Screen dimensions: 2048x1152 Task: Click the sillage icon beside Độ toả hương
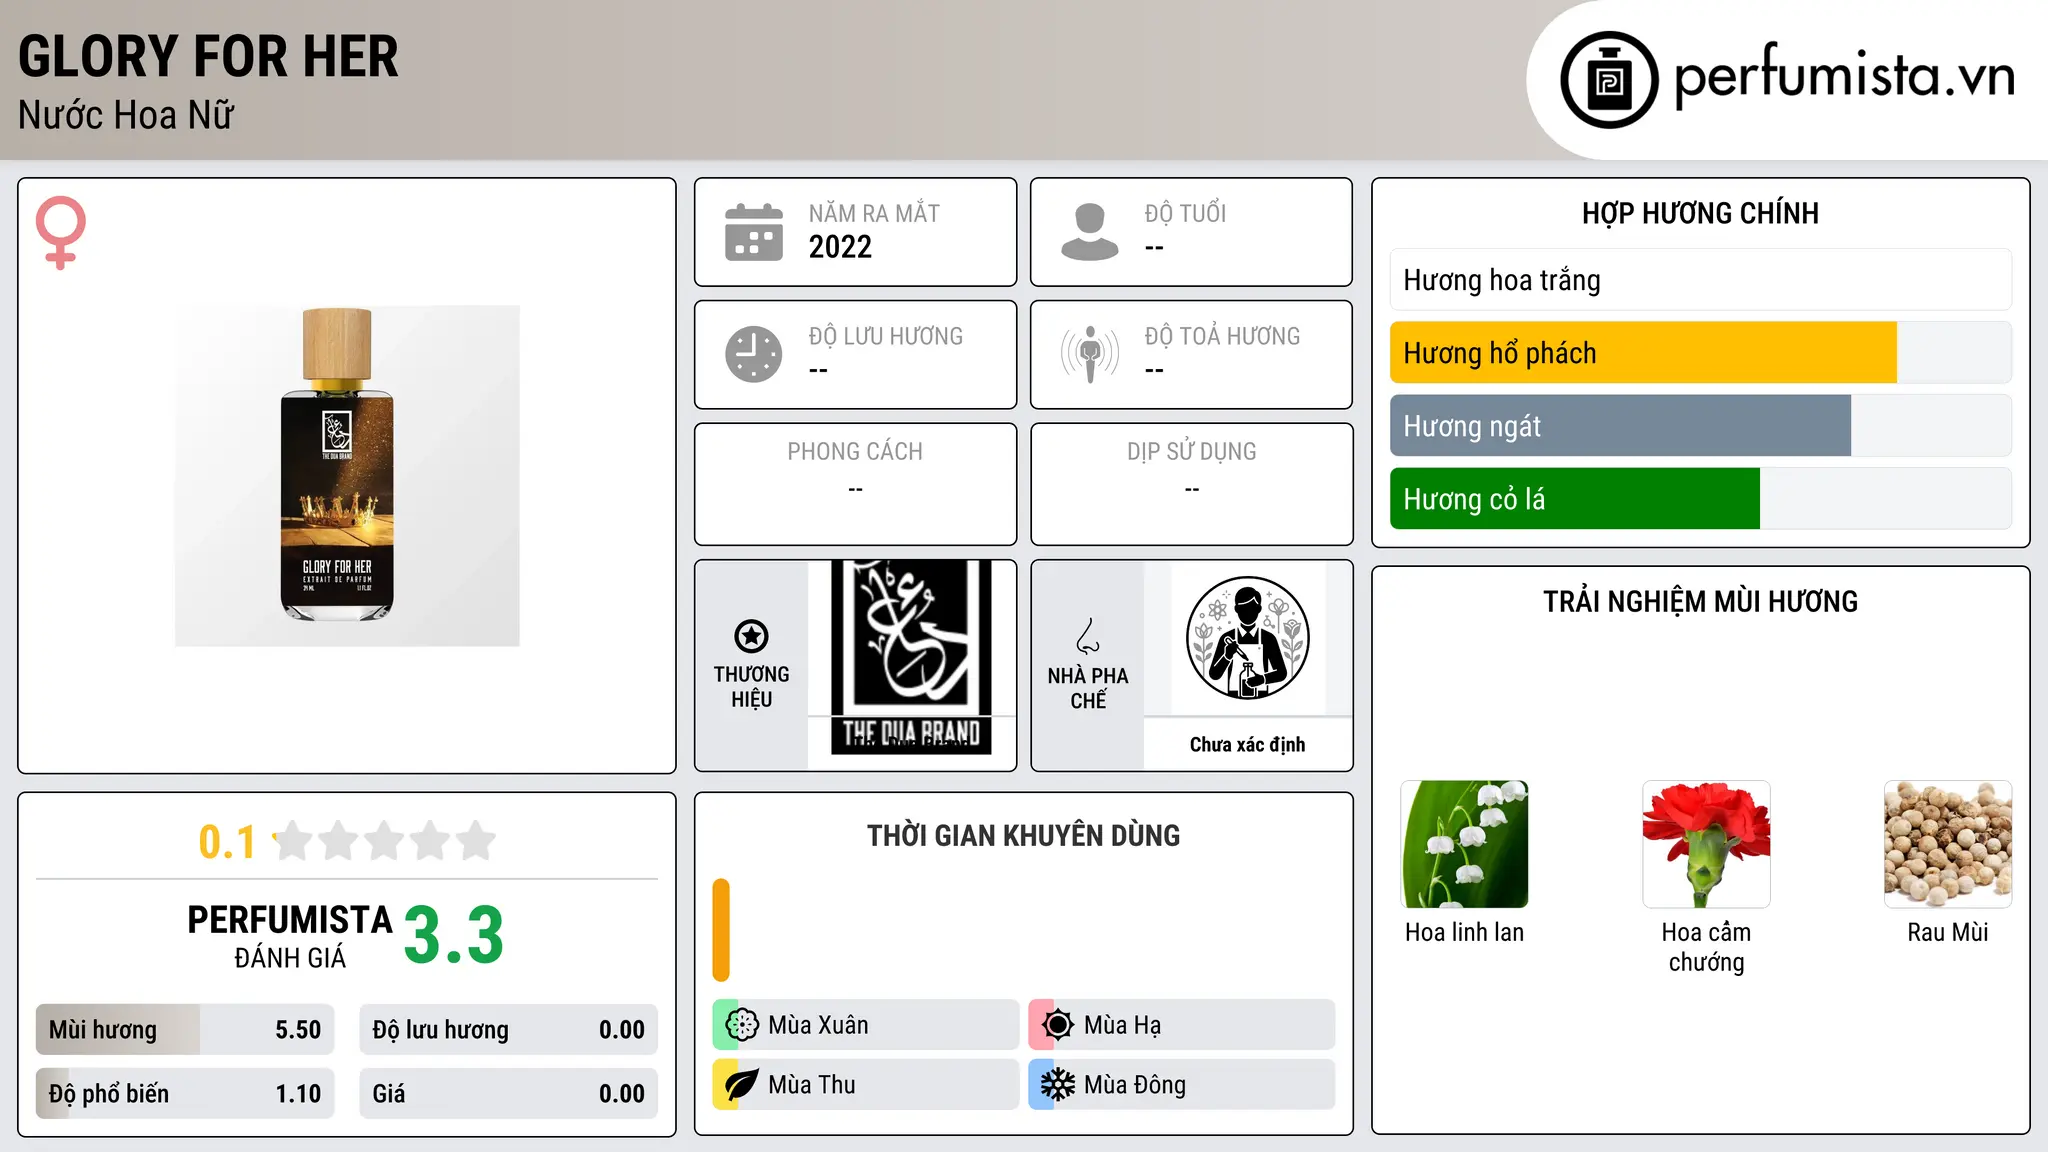coord(1090,354)
